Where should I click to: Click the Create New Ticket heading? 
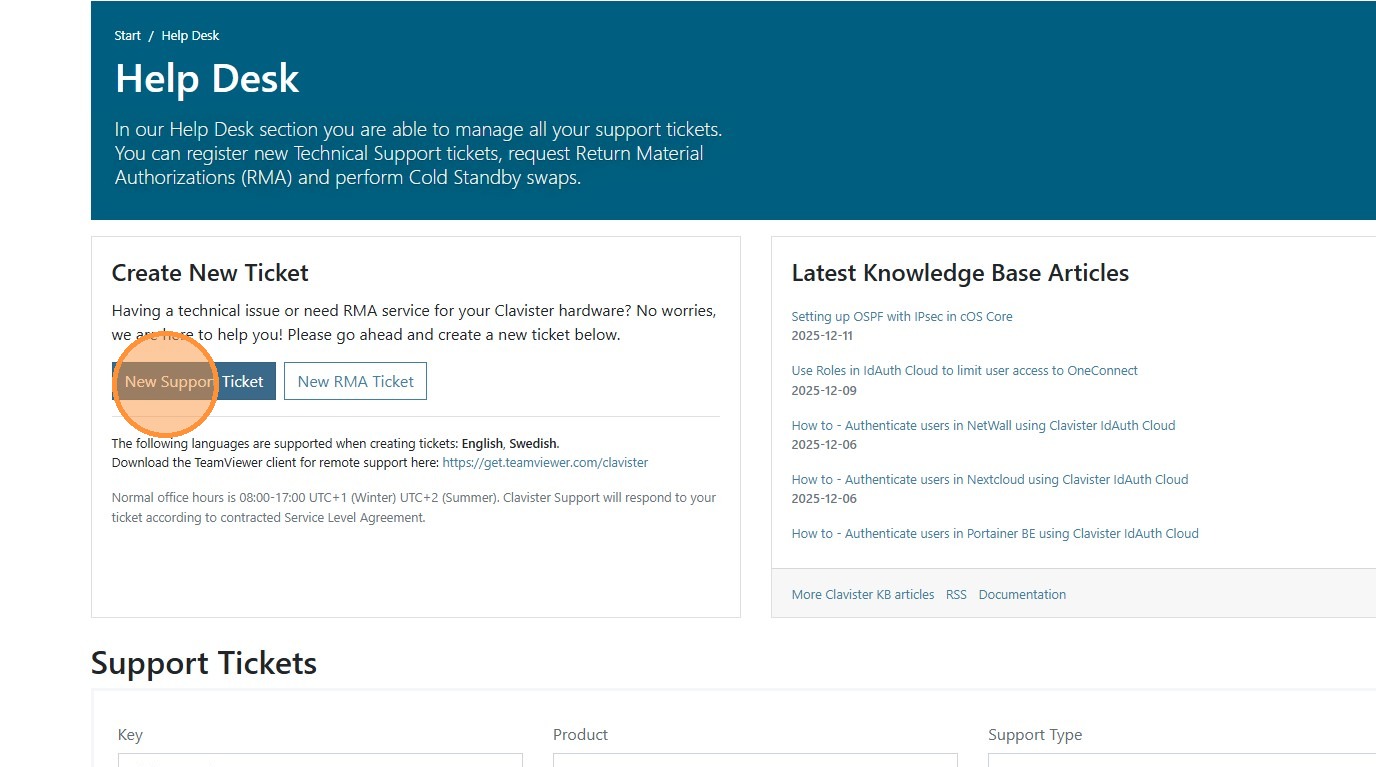210,273
